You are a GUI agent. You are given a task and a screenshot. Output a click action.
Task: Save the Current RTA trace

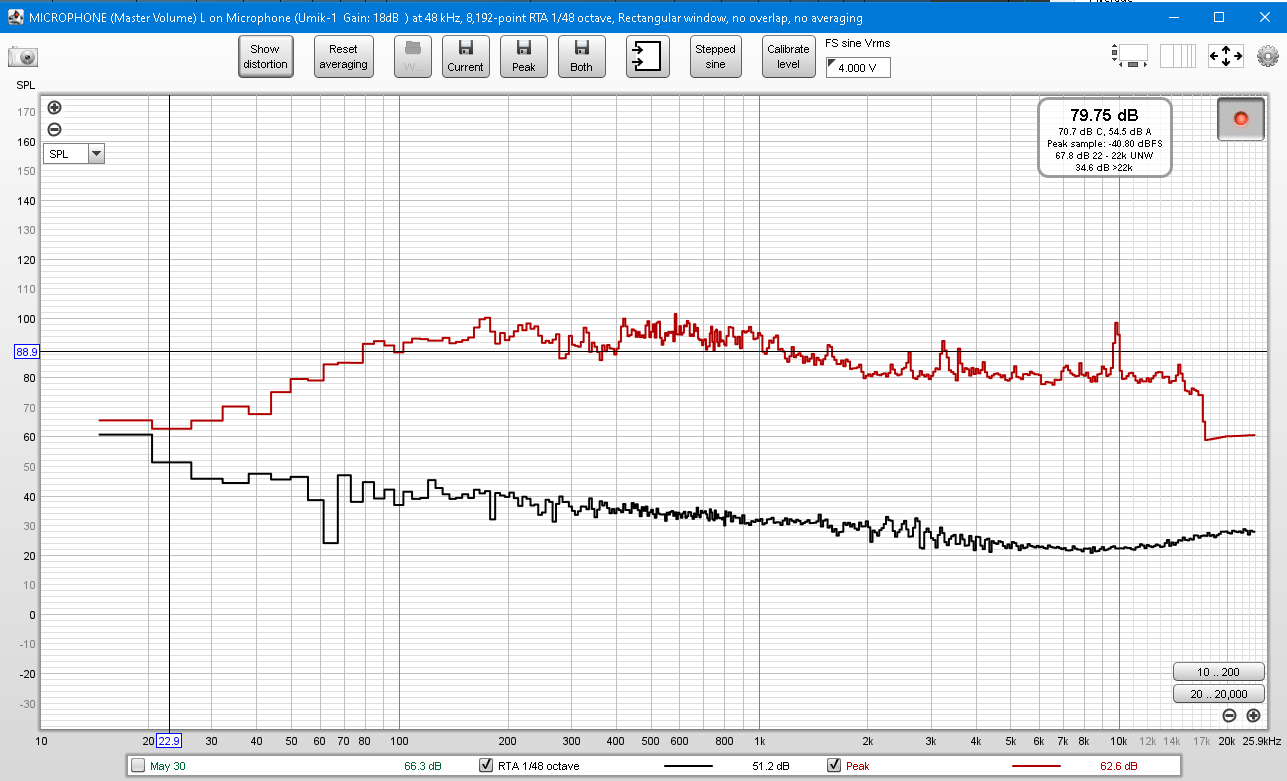coord(465,57)
